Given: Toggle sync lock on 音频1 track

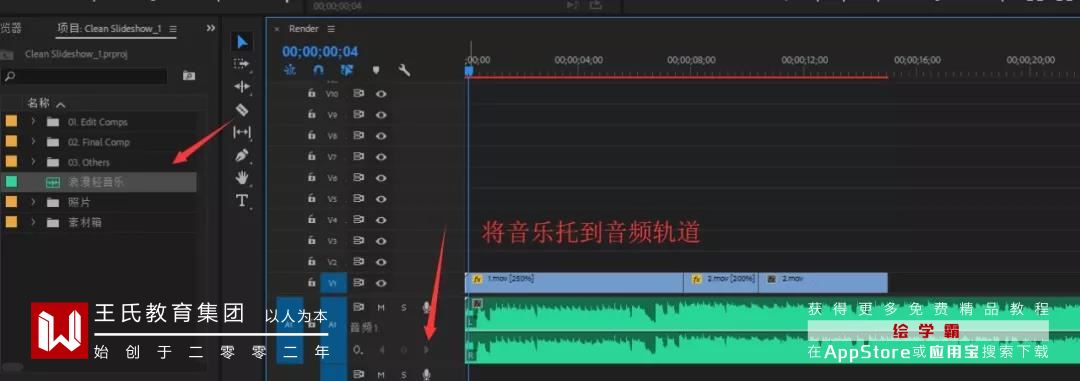Looking at the screenshot, I should [358, 307].
